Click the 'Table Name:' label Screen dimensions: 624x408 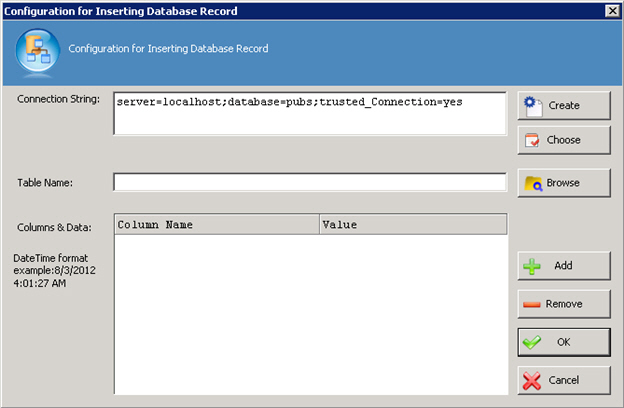tap(45, 183)
